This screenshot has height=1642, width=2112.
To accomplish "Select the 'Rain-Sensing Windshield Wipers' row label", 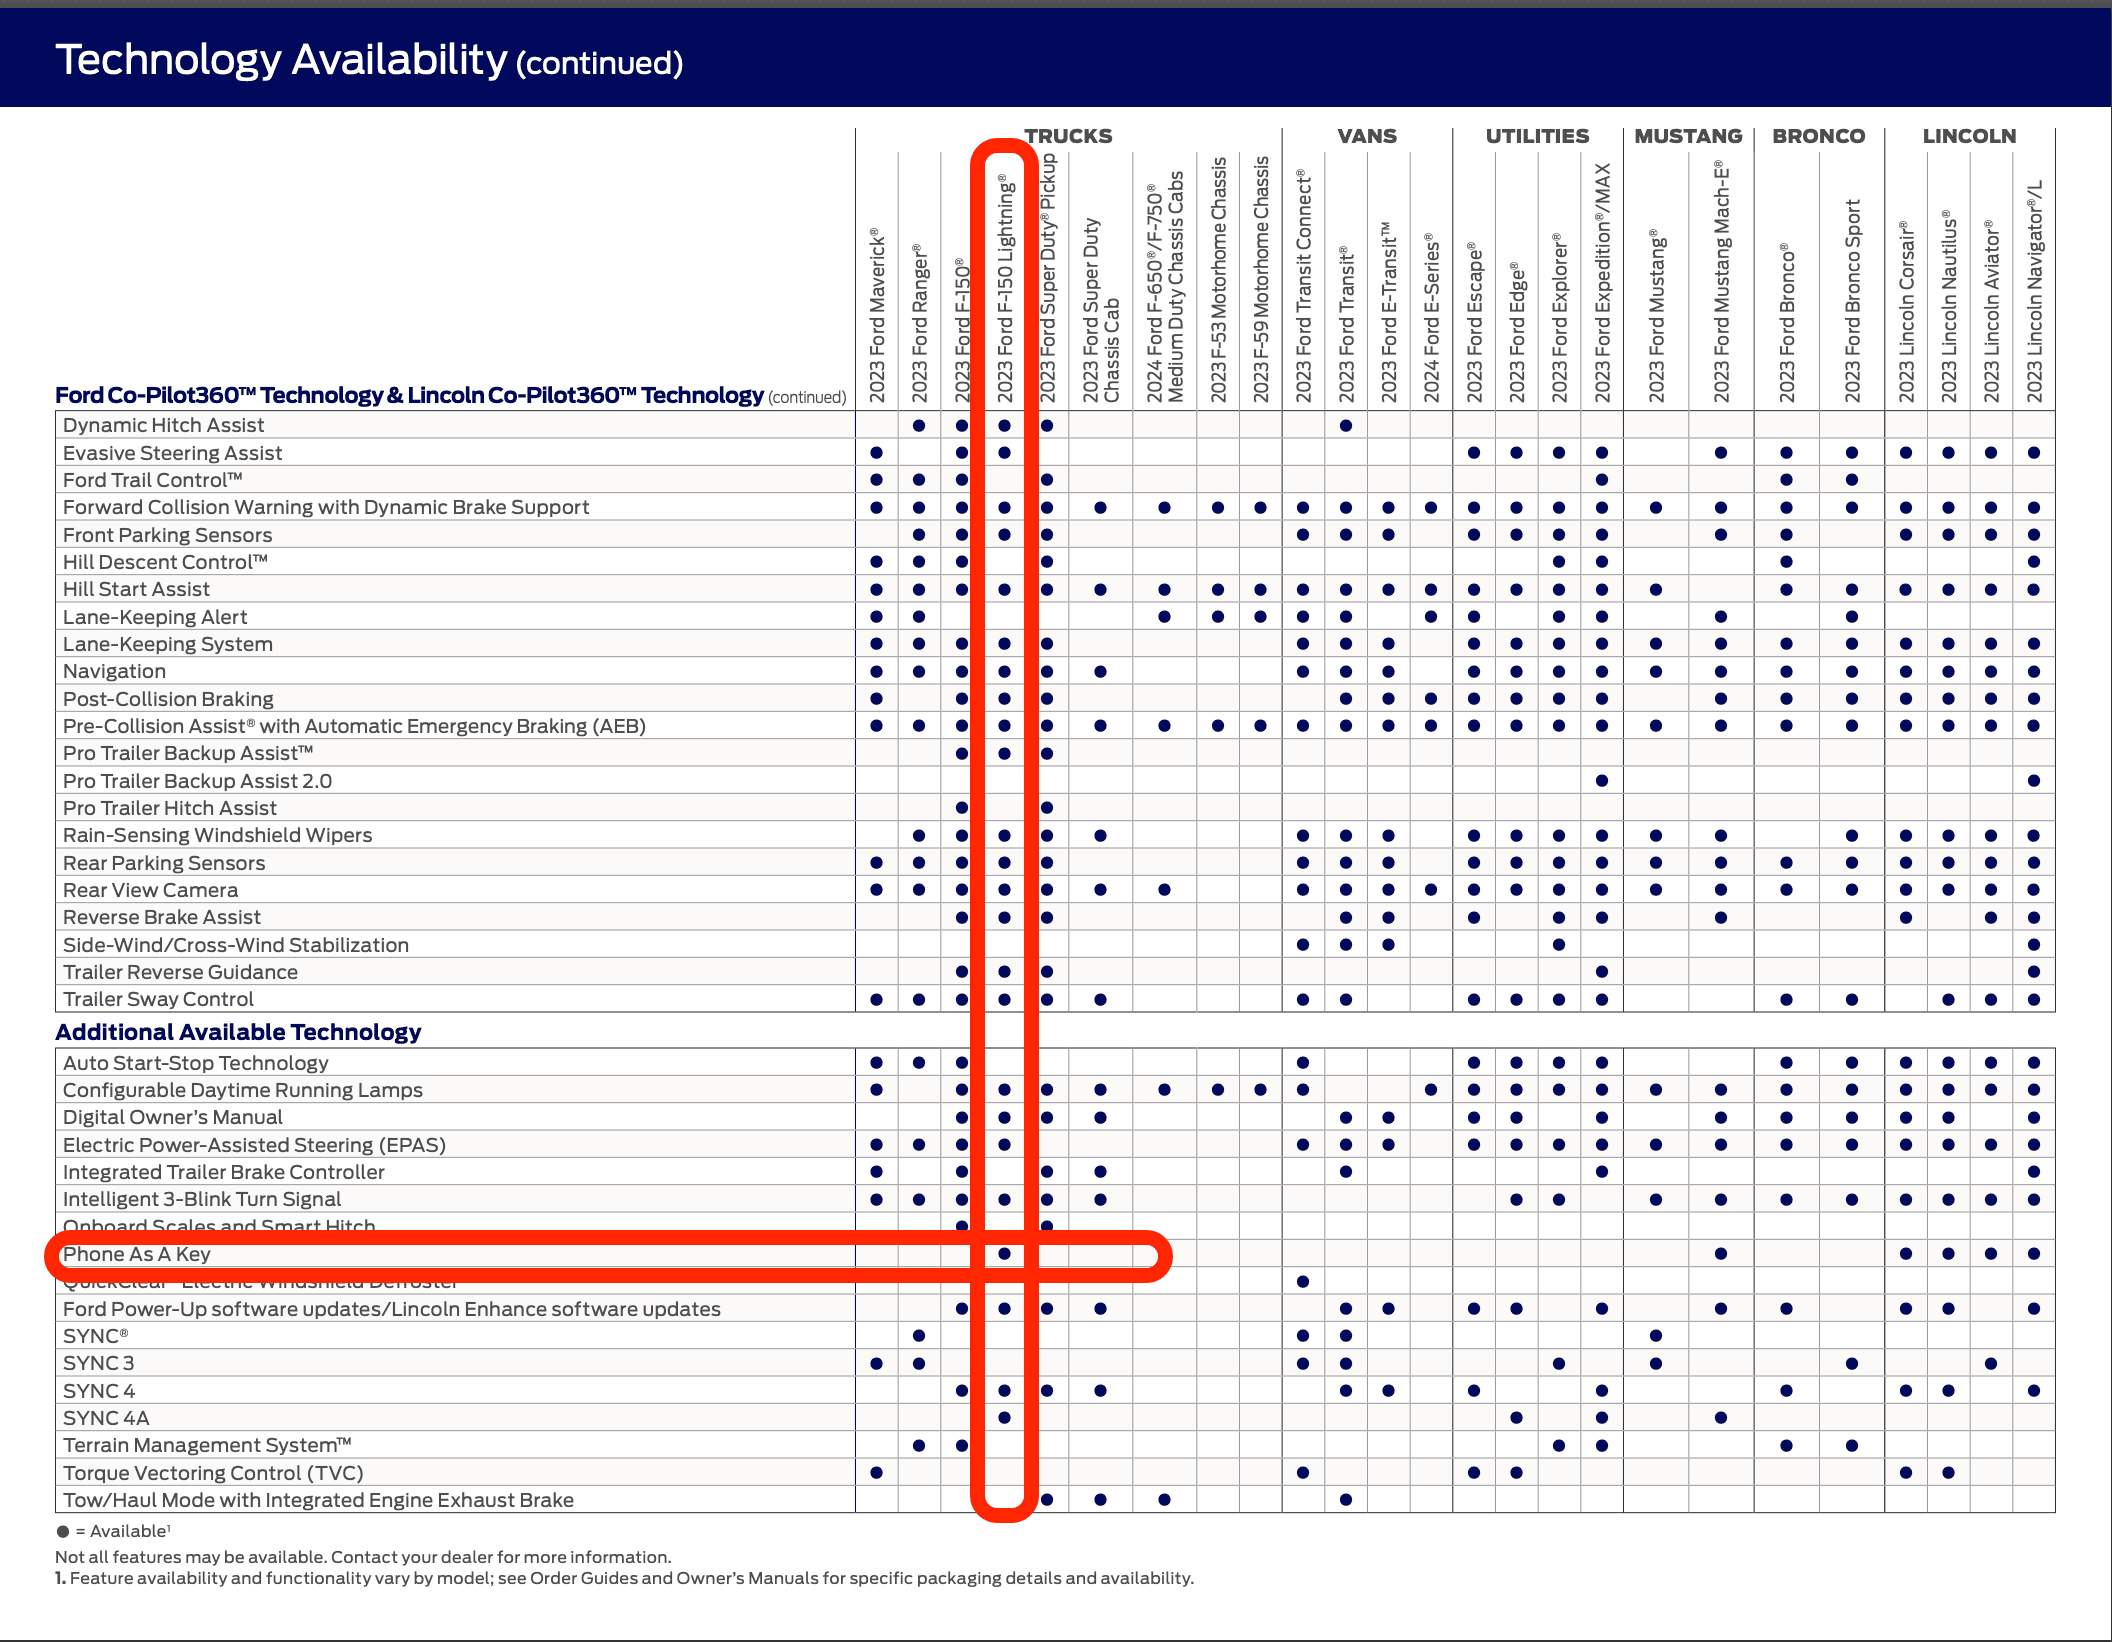I will click(217, 835).
